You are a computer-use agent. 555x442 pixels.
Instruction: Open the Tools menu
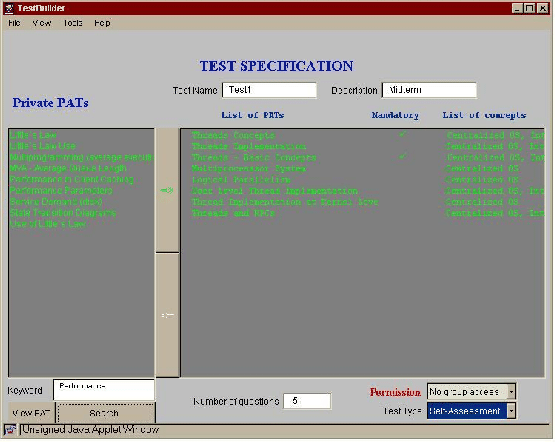coord(73,23)
